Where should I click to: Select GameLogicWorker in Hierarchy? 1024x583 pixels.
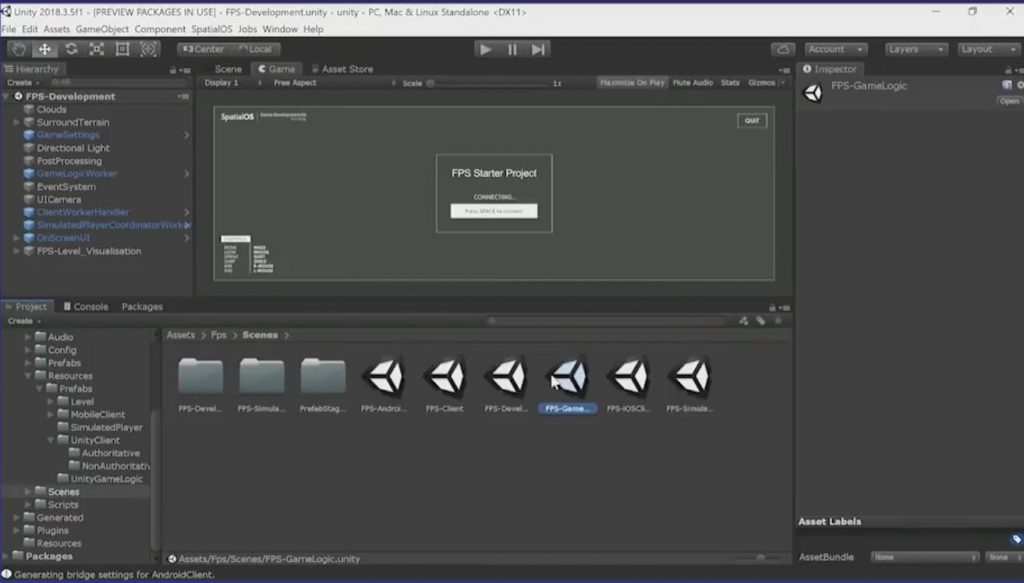pyautogui.click(x=76, y=174)
